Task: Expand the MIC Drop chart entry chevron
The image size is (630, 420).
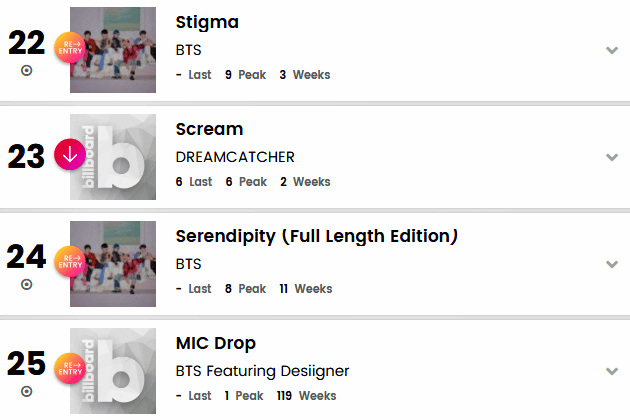Action: pos(612,371)
